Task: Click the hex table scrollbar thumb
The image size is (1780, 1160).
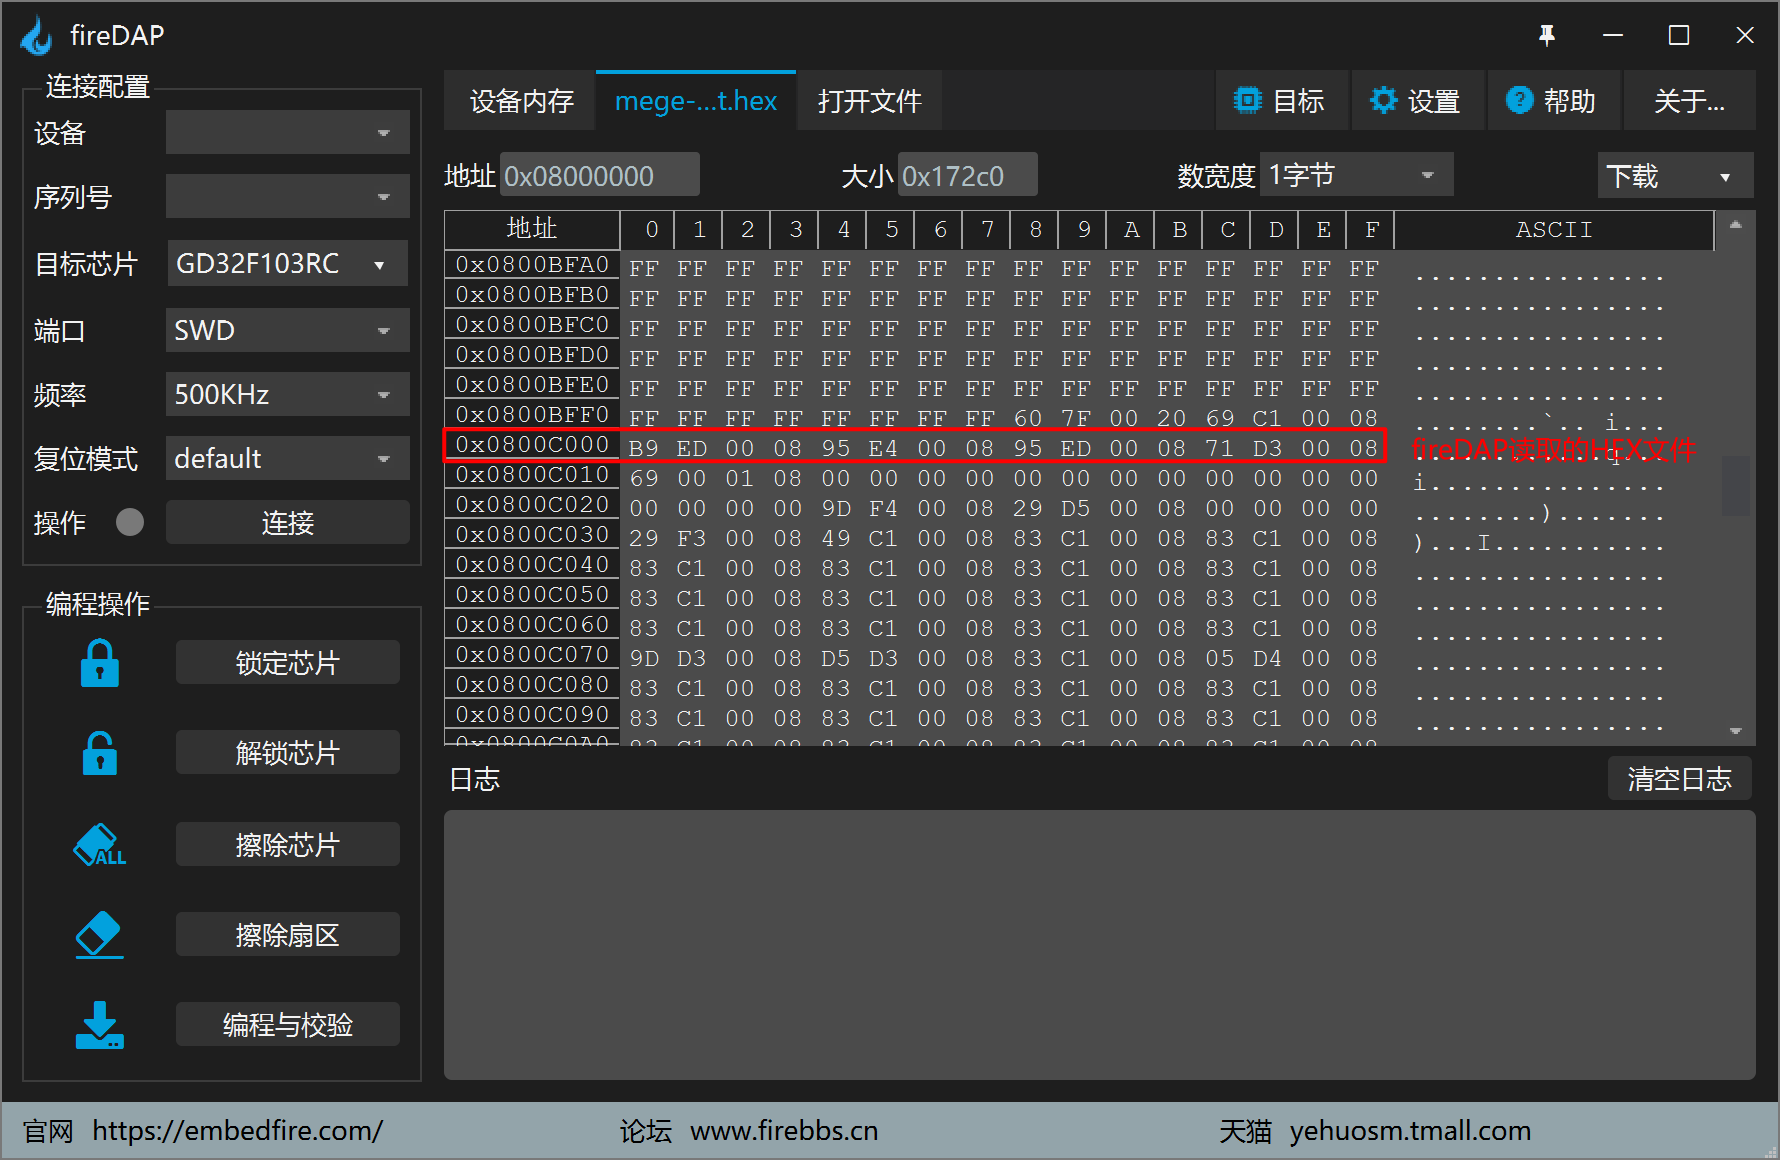Action: [1736, 486]
